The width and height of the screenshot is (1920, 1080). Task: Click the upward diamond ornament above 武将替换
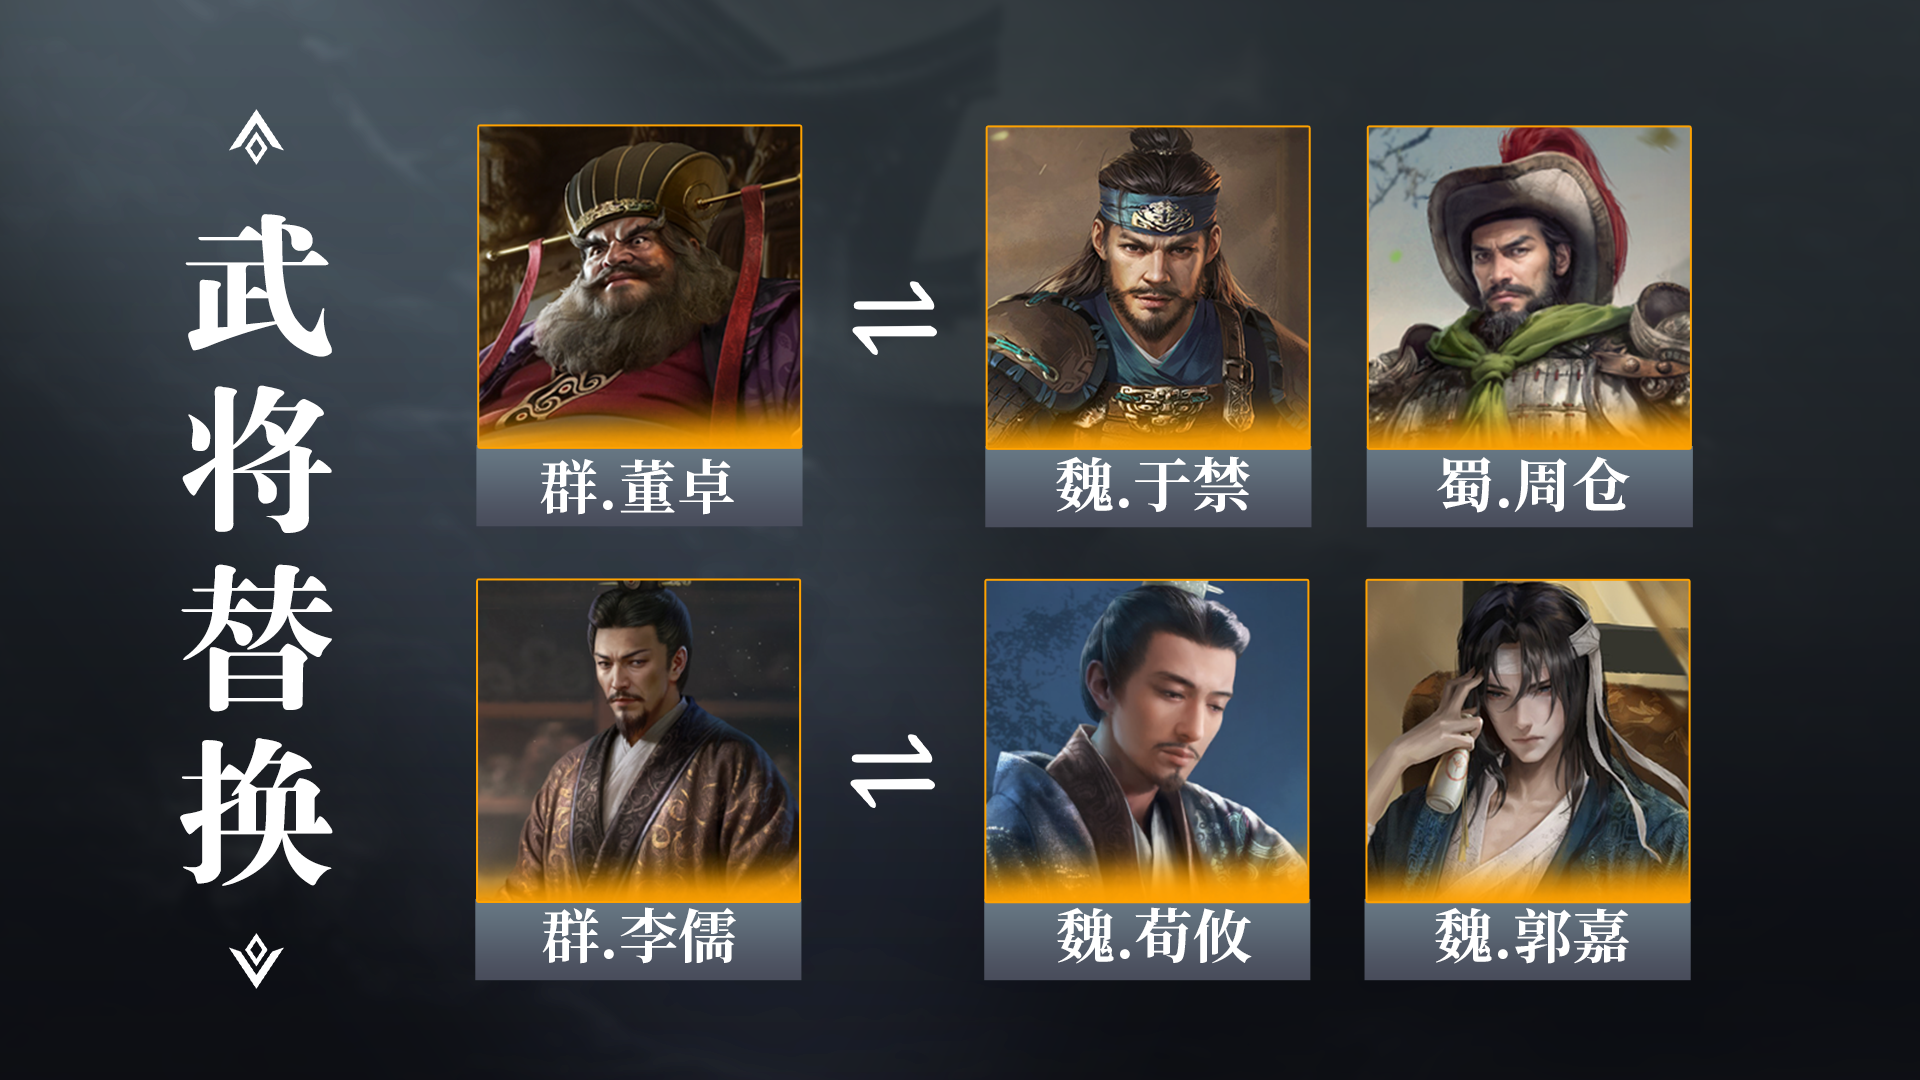(256, 137)
